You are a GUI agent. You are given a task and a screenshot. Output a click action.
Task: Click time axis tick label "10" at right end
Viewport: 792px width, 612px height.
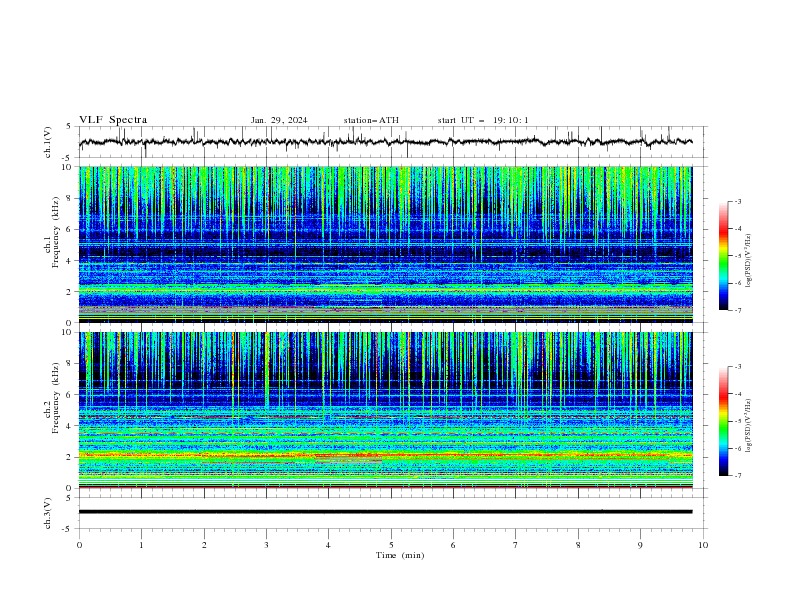[703, 545]
